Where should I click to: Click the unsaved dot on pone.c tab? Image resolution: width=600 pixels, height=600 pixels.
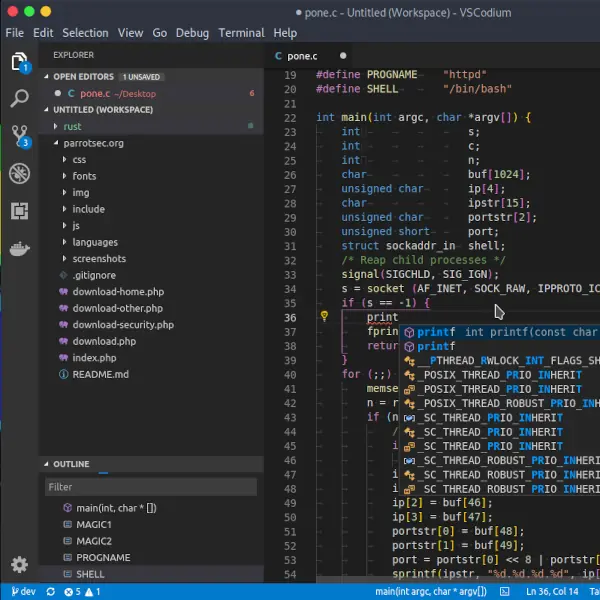click(x=343, y=56)
